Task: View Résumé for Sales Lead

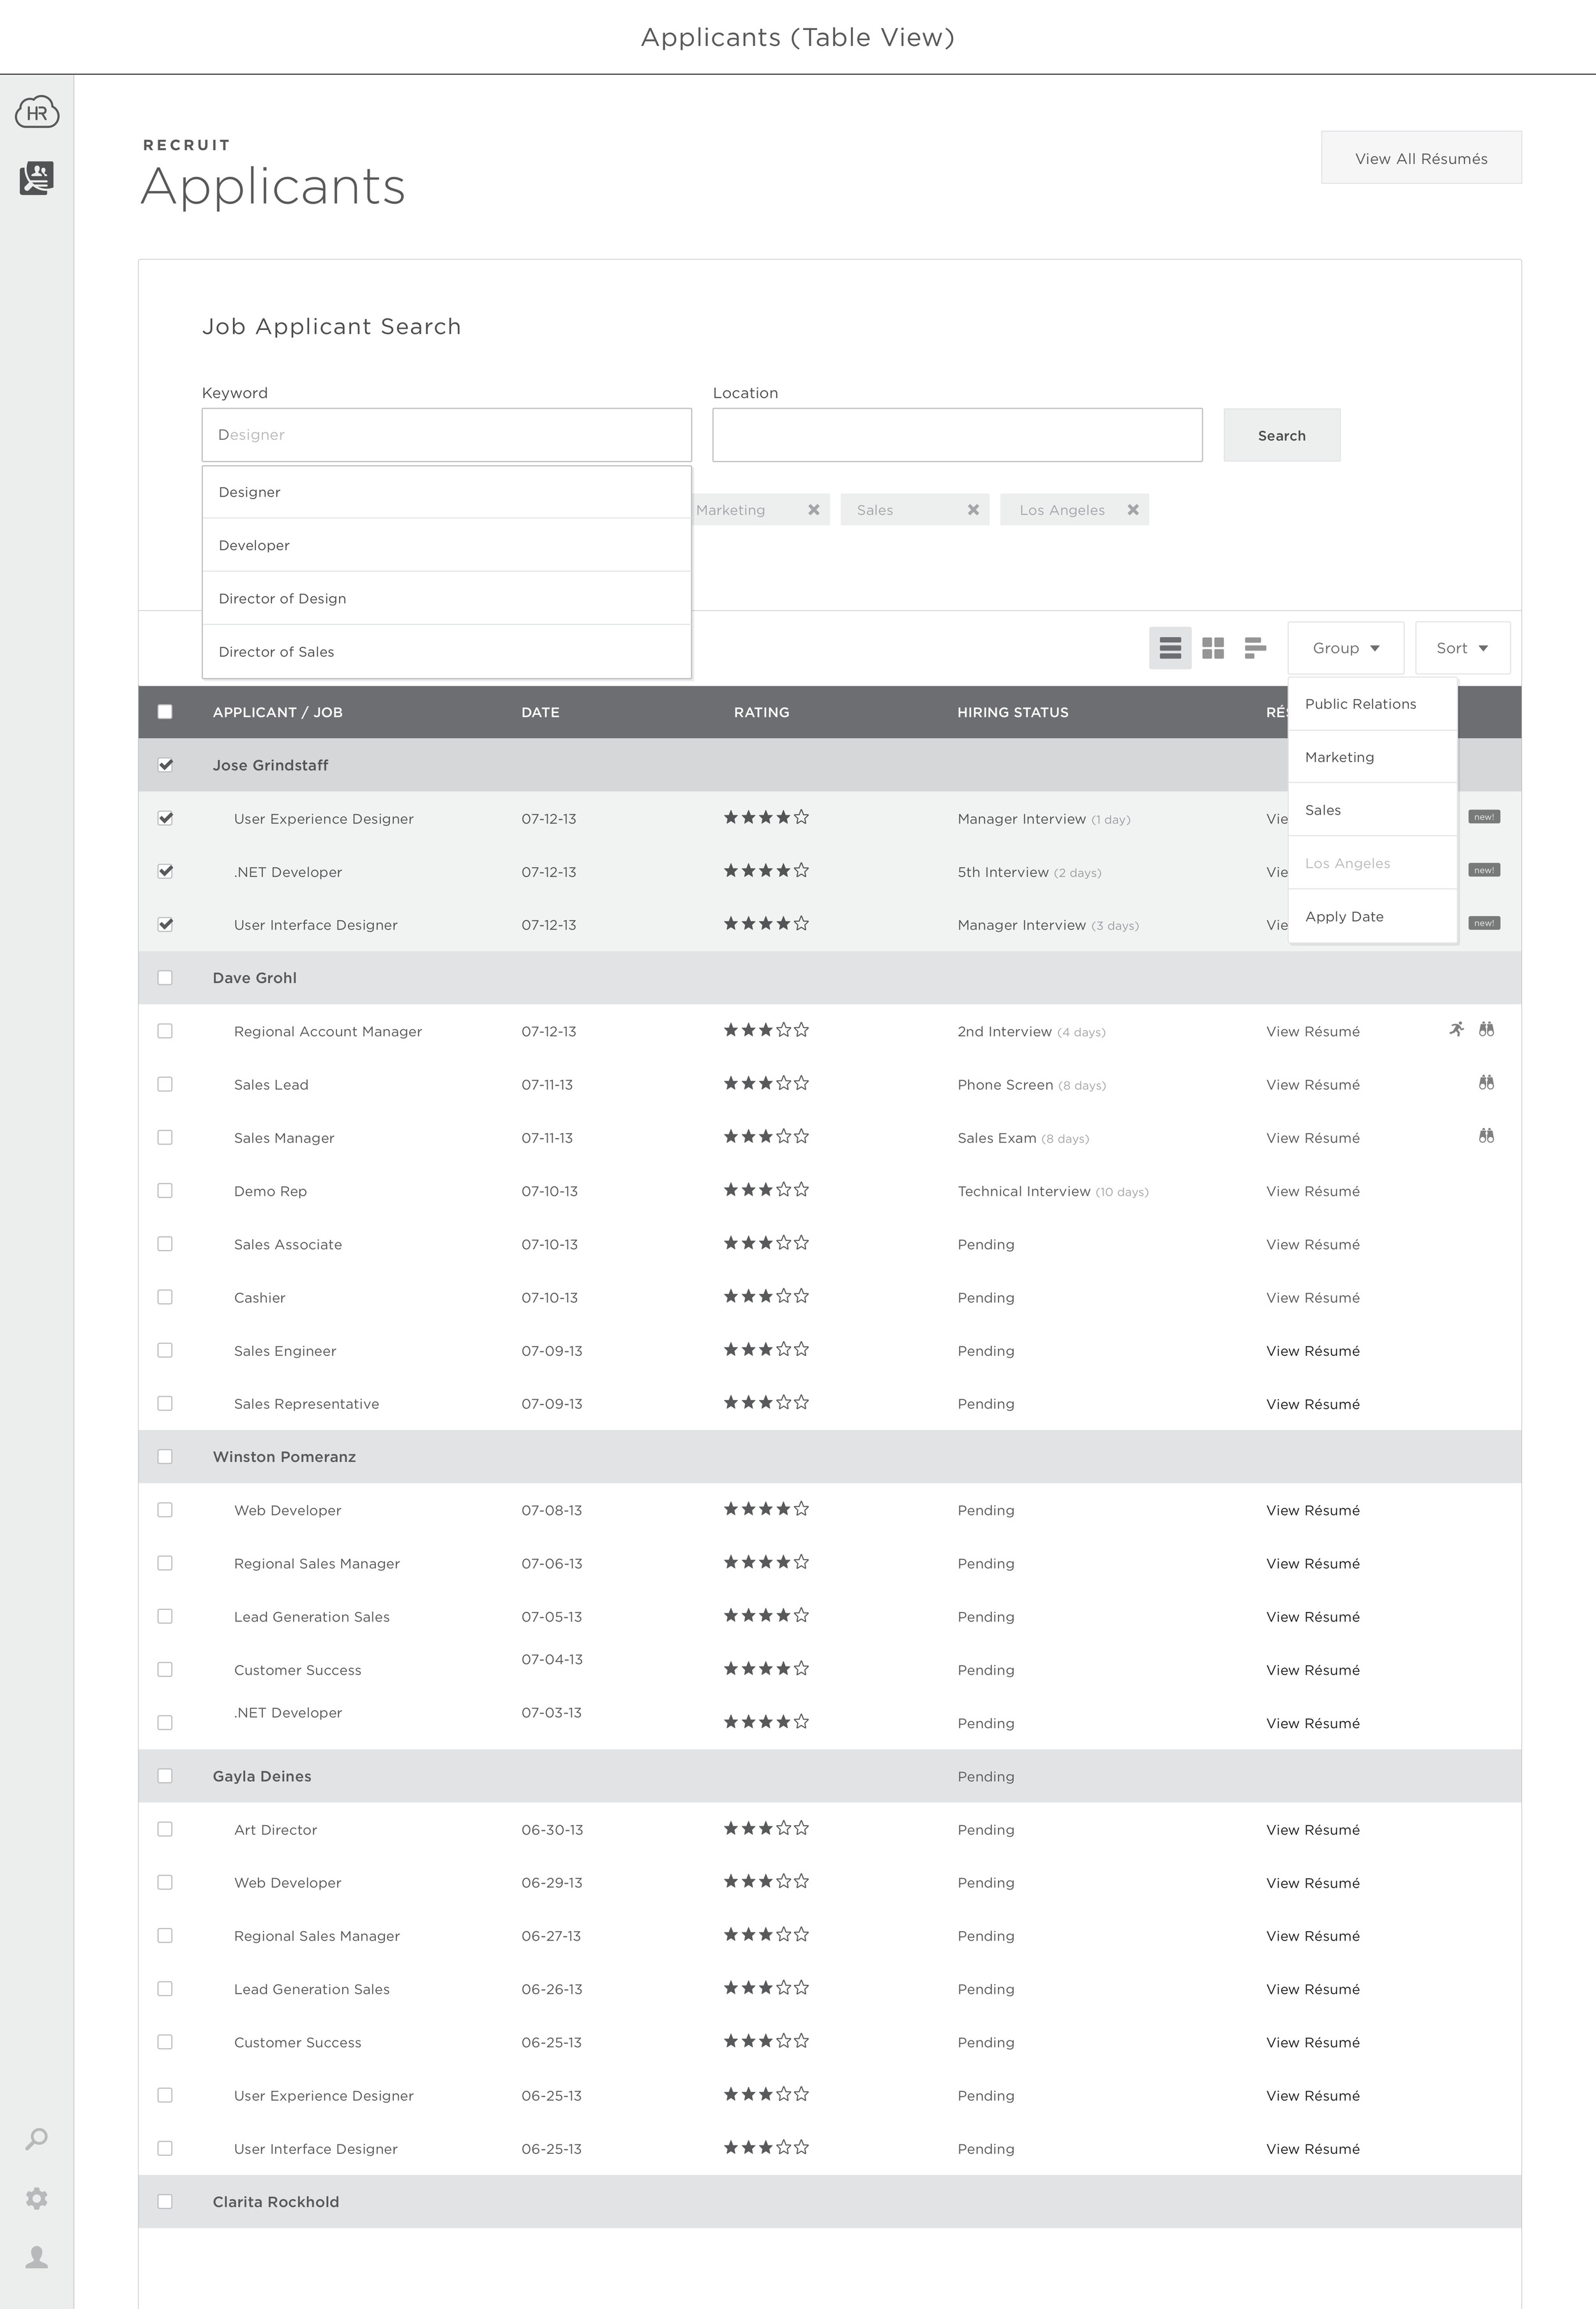Action: 1313,1085
